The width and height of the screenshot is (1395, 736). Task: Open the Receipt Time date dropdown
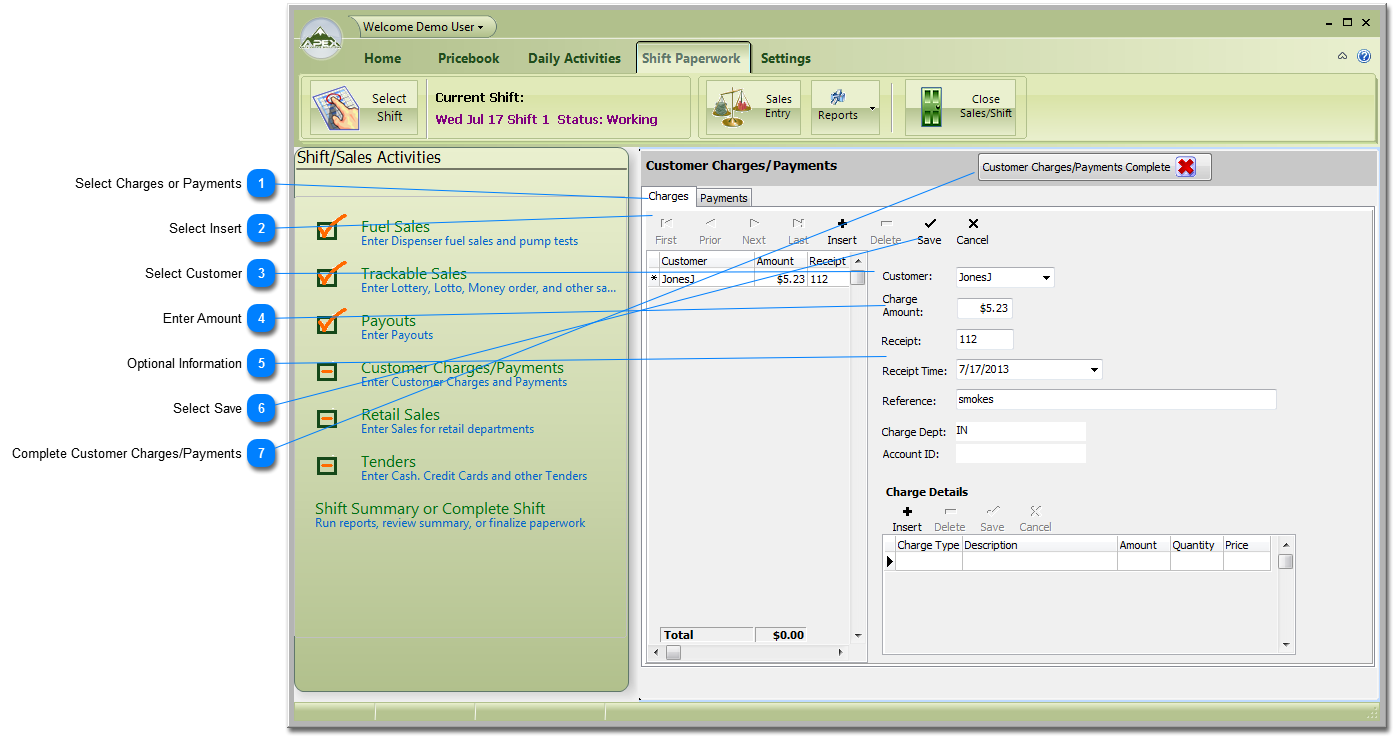pos(1094,370)
